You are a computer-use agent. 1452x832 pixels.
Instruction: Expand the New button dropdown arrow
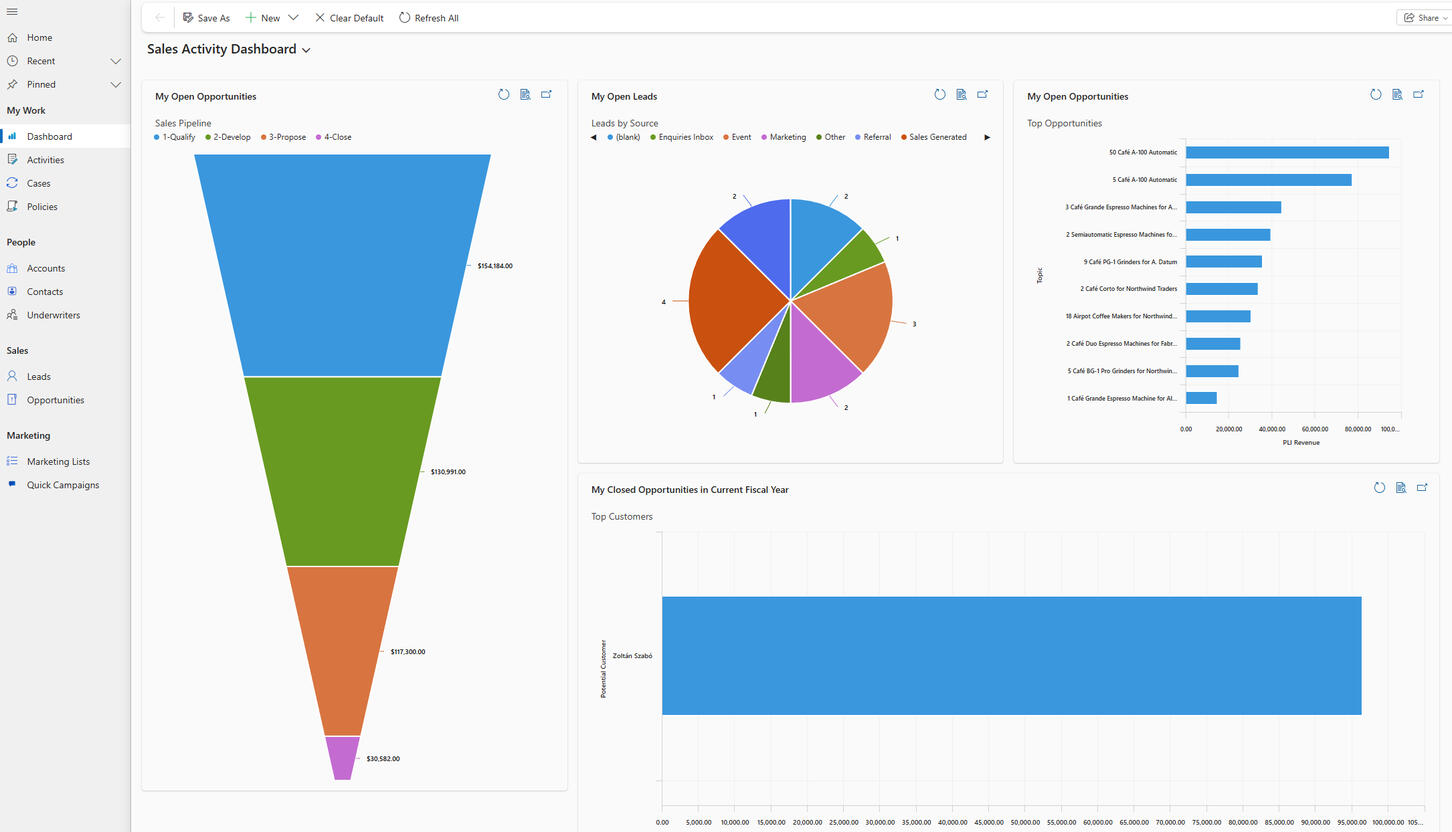click(295, 17)
